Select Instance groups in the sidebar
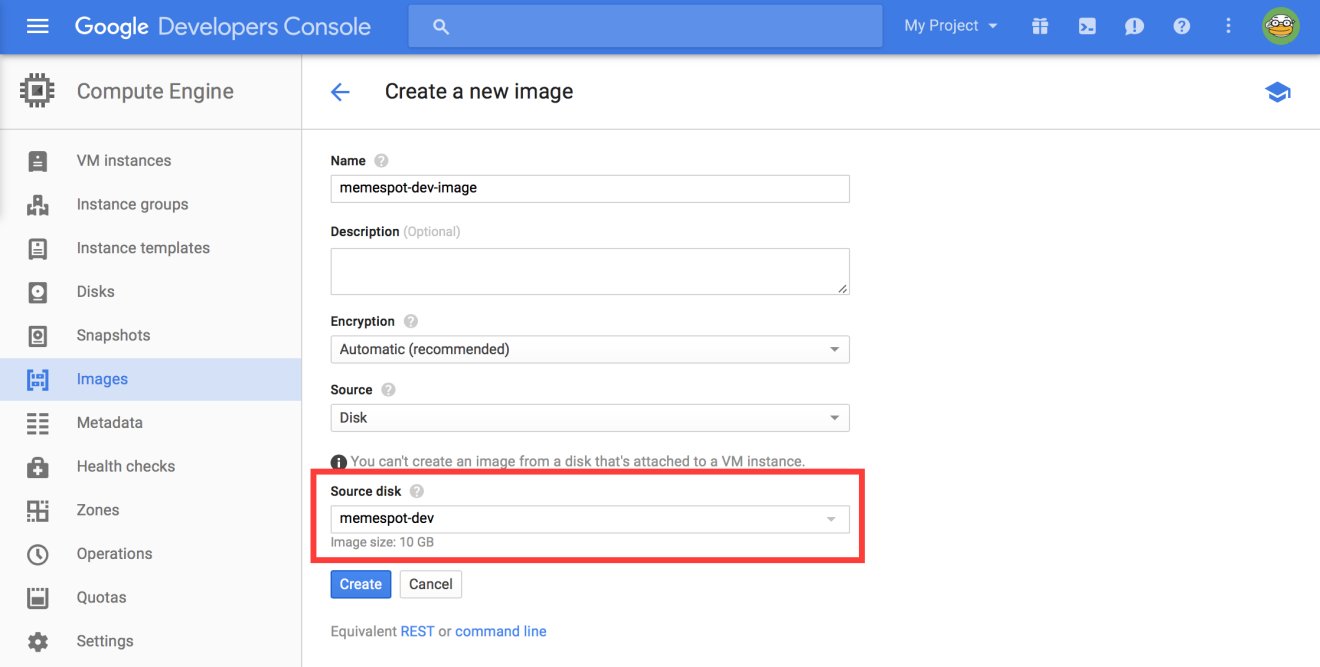 133,204
